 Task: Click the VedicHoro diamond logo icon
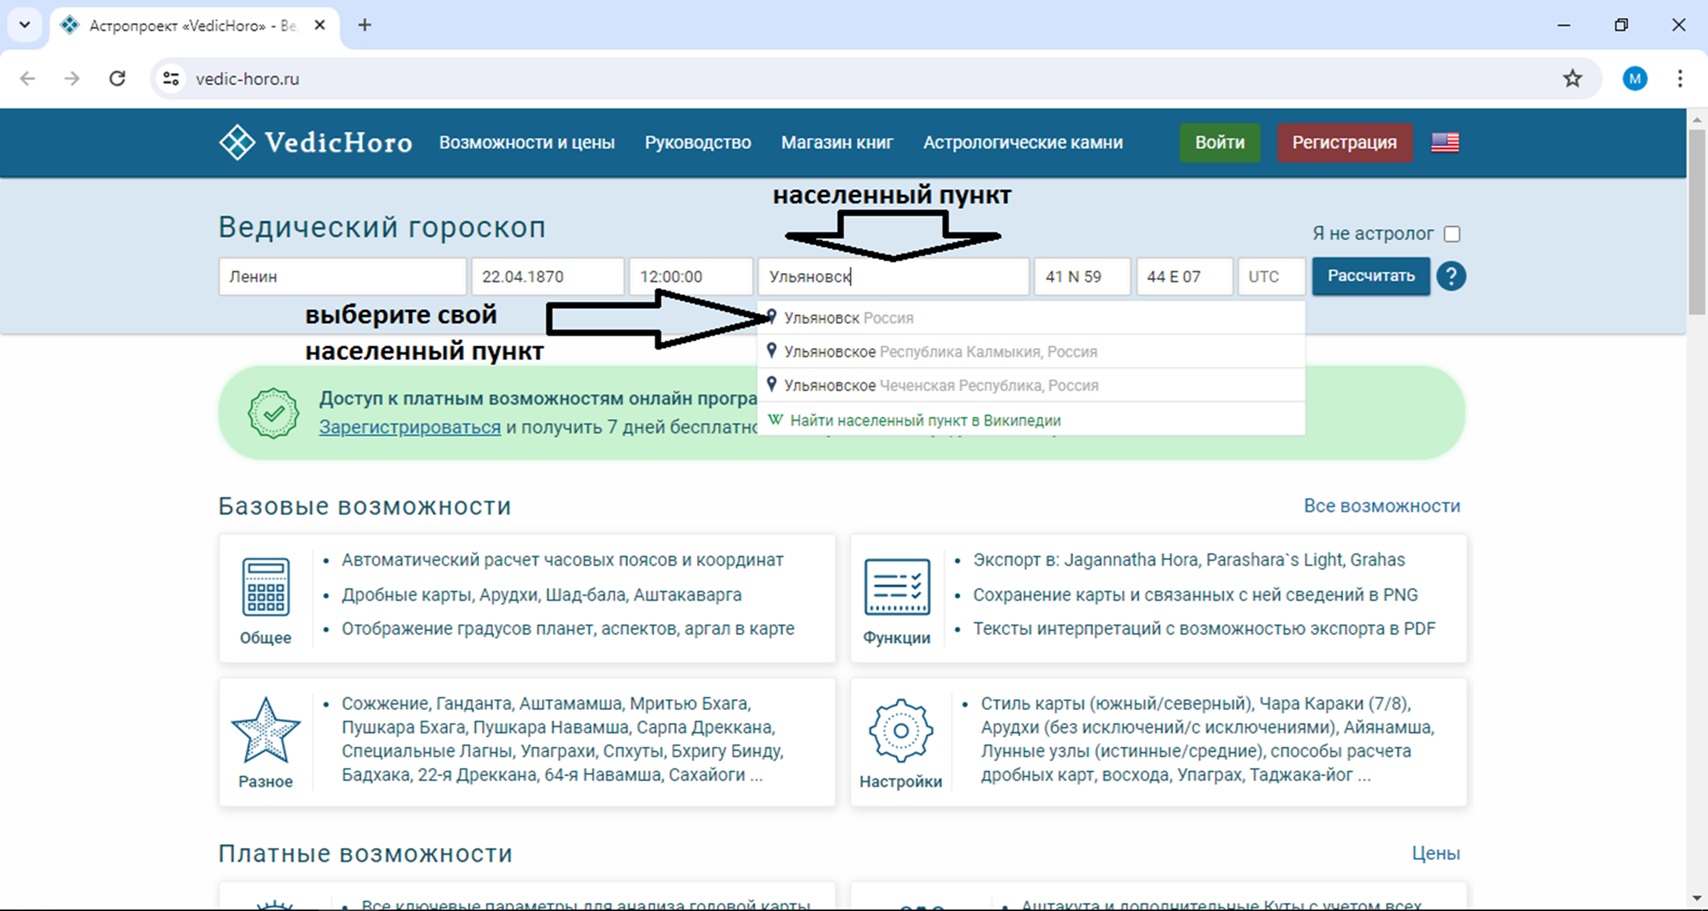pos(237,143)
